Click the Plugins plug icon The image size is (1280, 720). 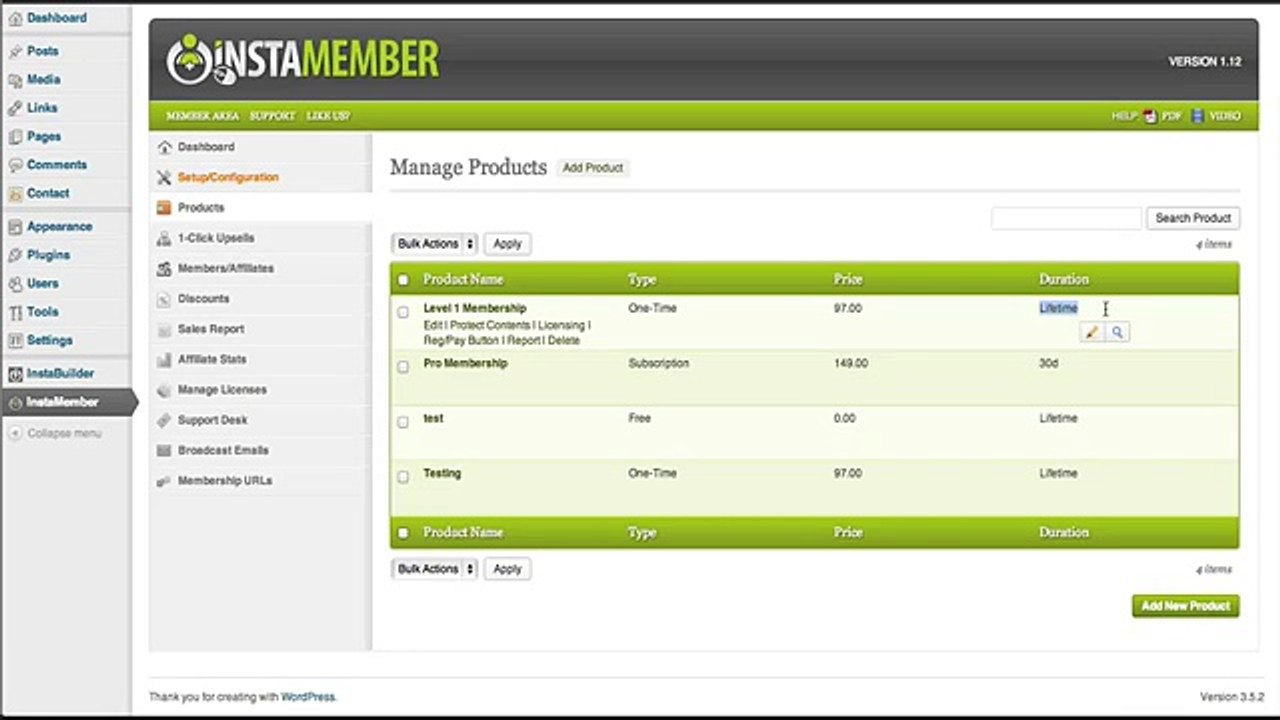15,255
